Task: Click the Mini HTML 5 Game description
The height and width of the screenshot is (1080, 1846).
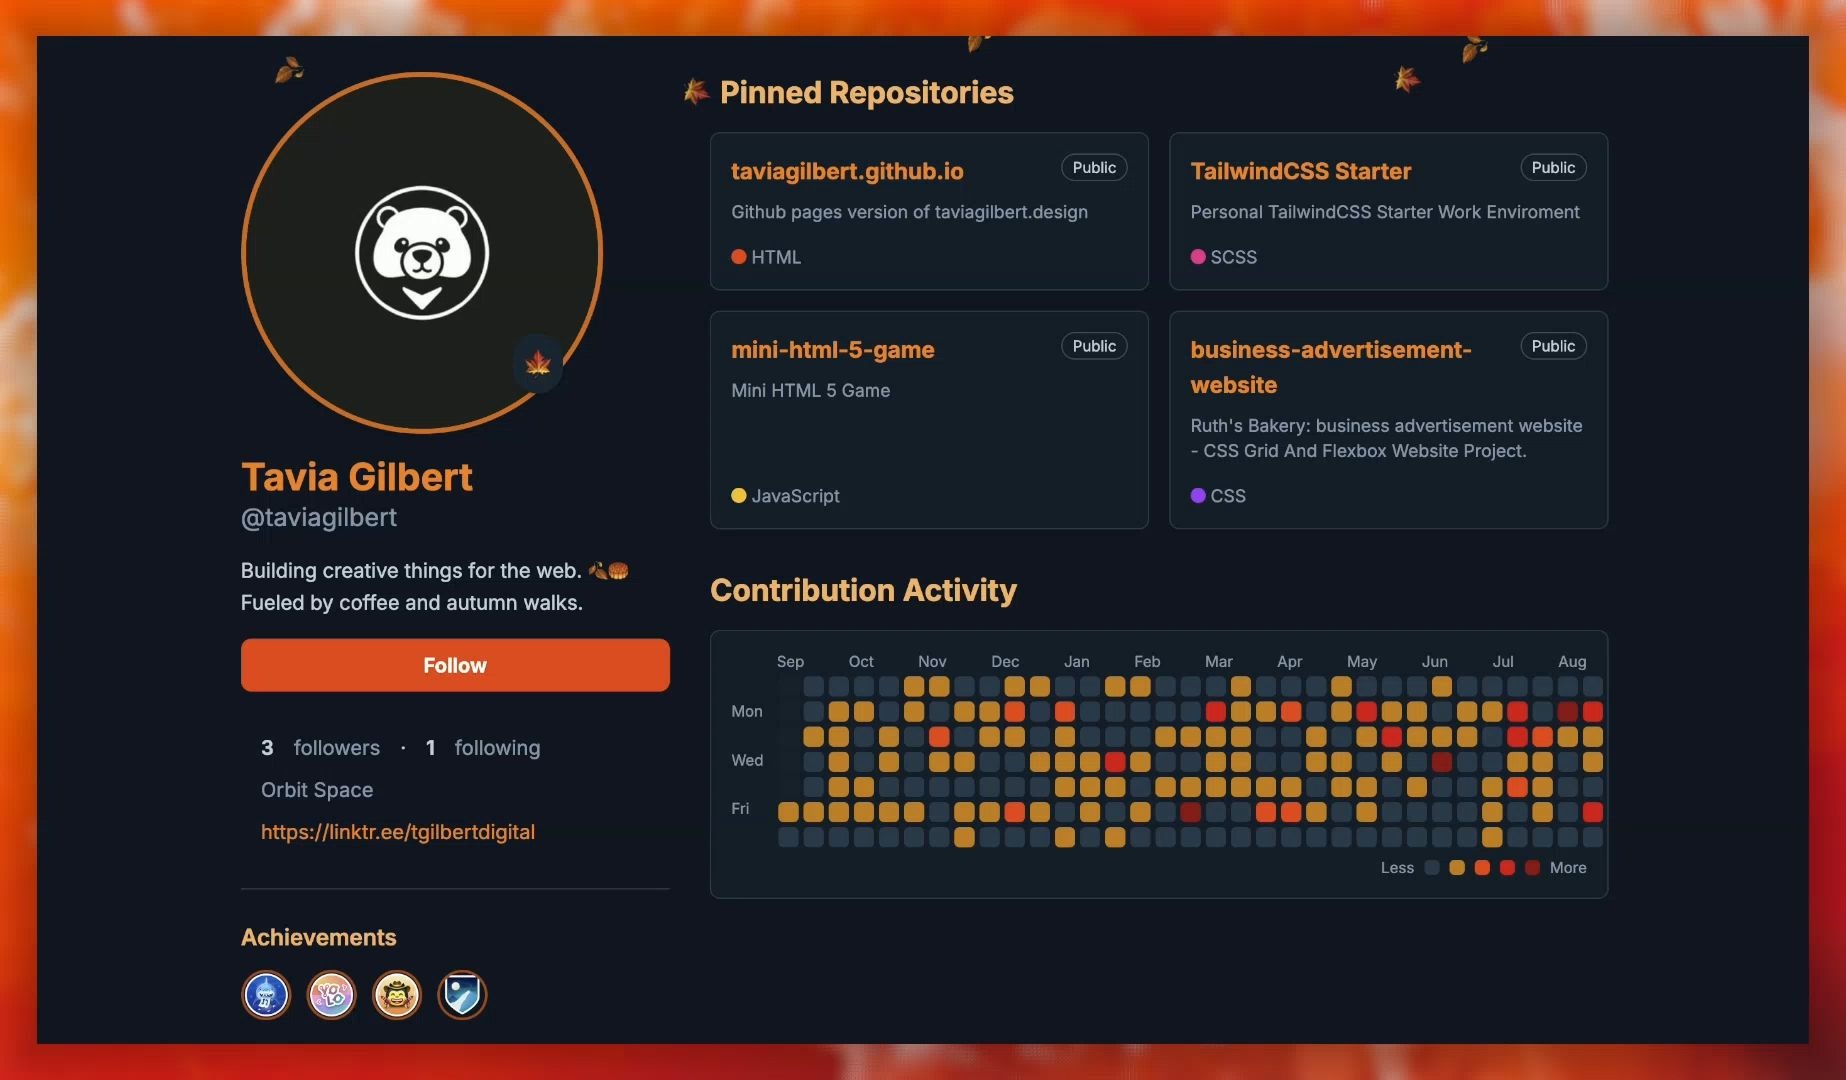Action: click(810, 391)
